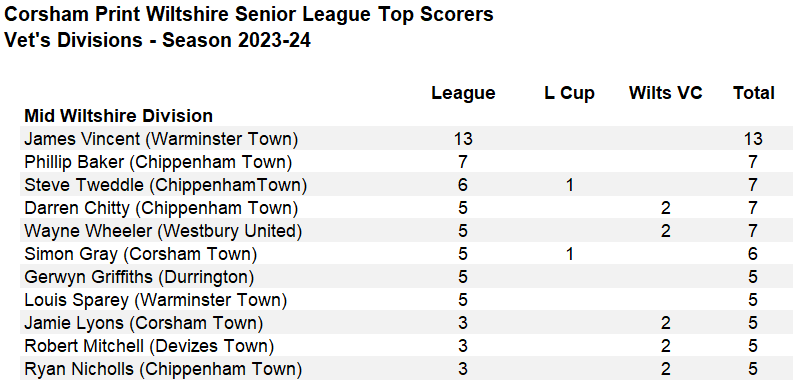Select the Mid Wiltshire Division heading
The height and width of the screenshot is (380, 793).
119,116
